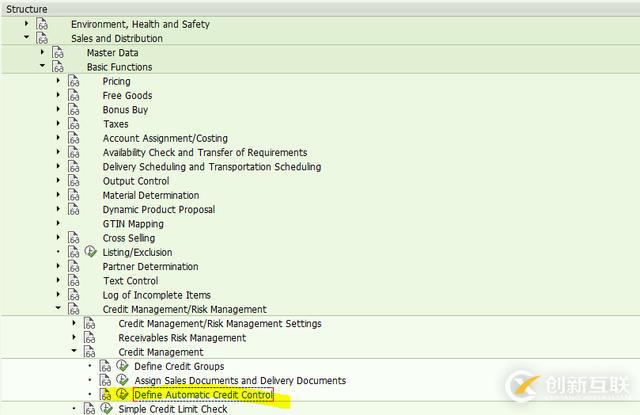Click the Structure column header
Viewport: 640px width, 415px height.
tap(320, 9)
